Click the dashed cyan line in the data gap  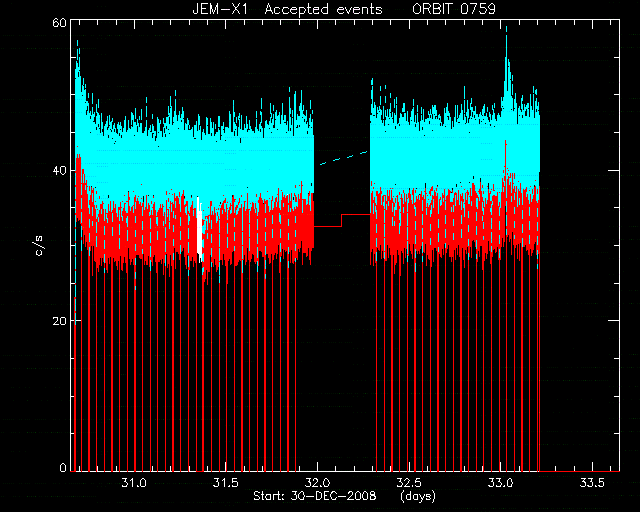(344, 158)
